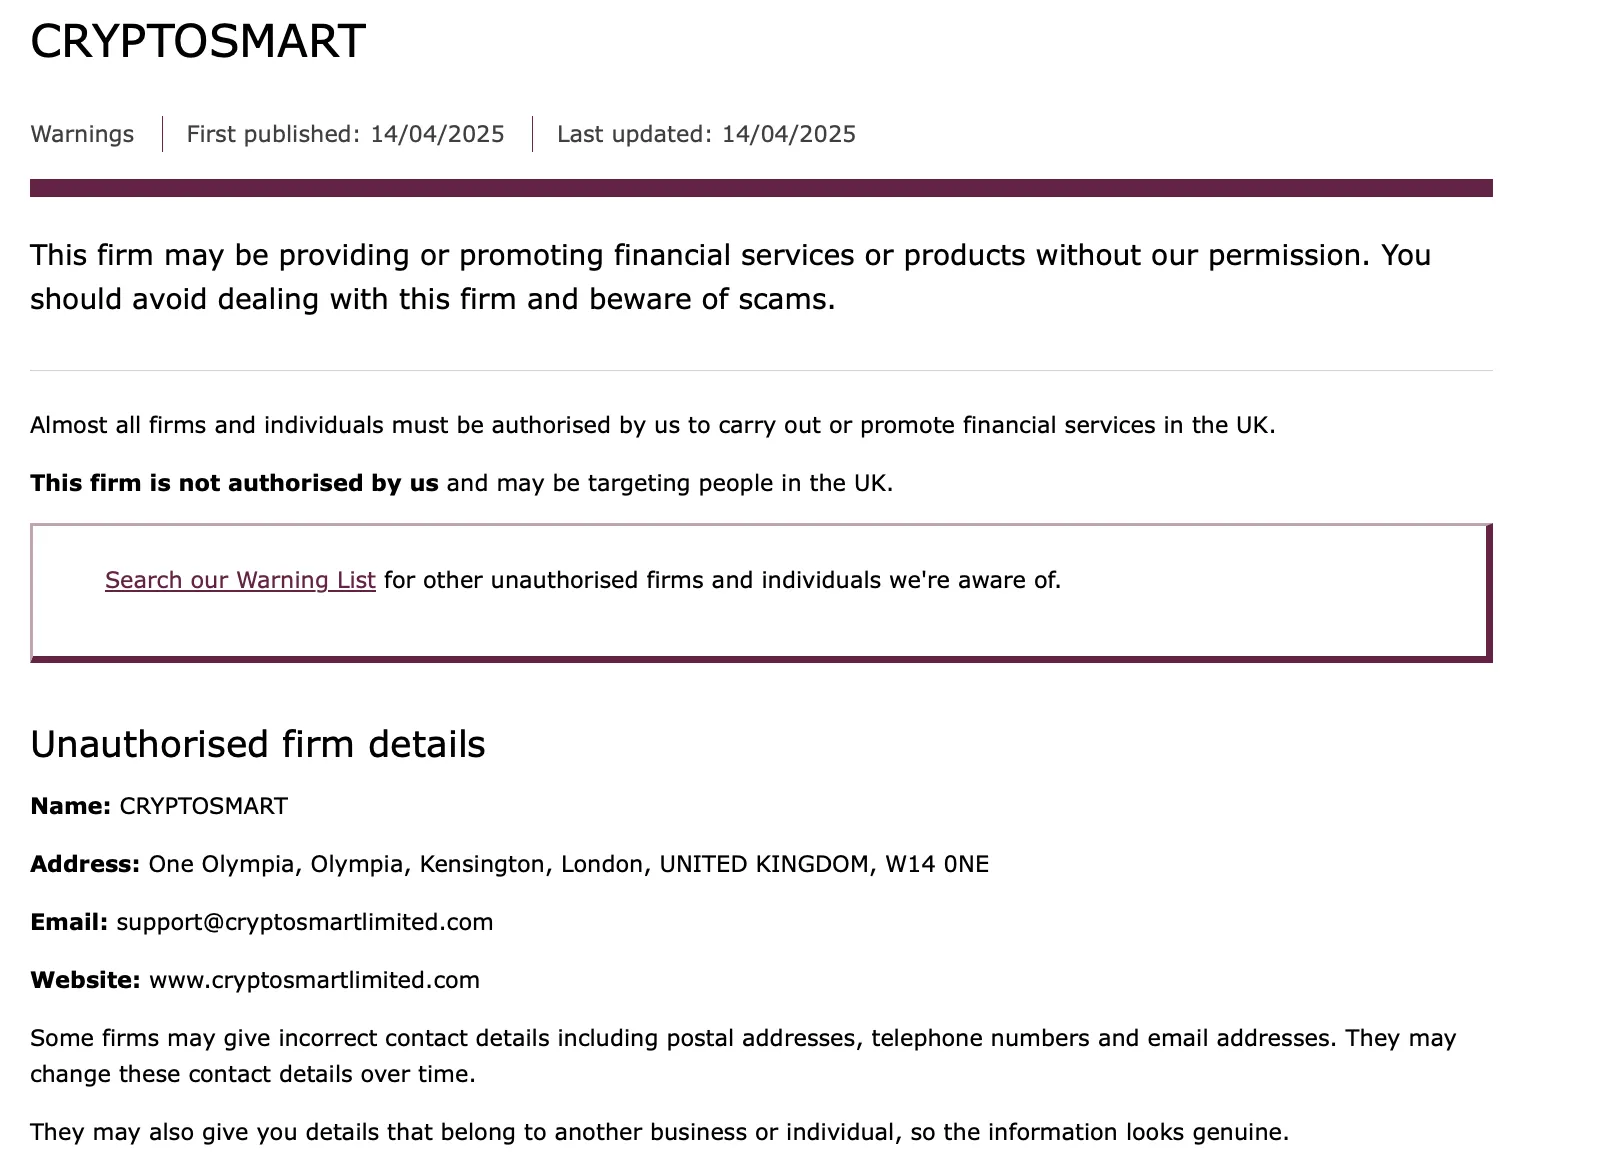Select the Warnings category label

pyautogui.click(x=82, y=134)
